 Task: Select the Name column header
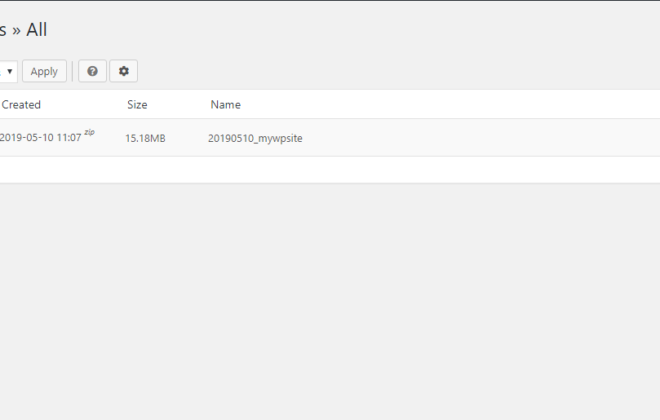pos(226,104)
